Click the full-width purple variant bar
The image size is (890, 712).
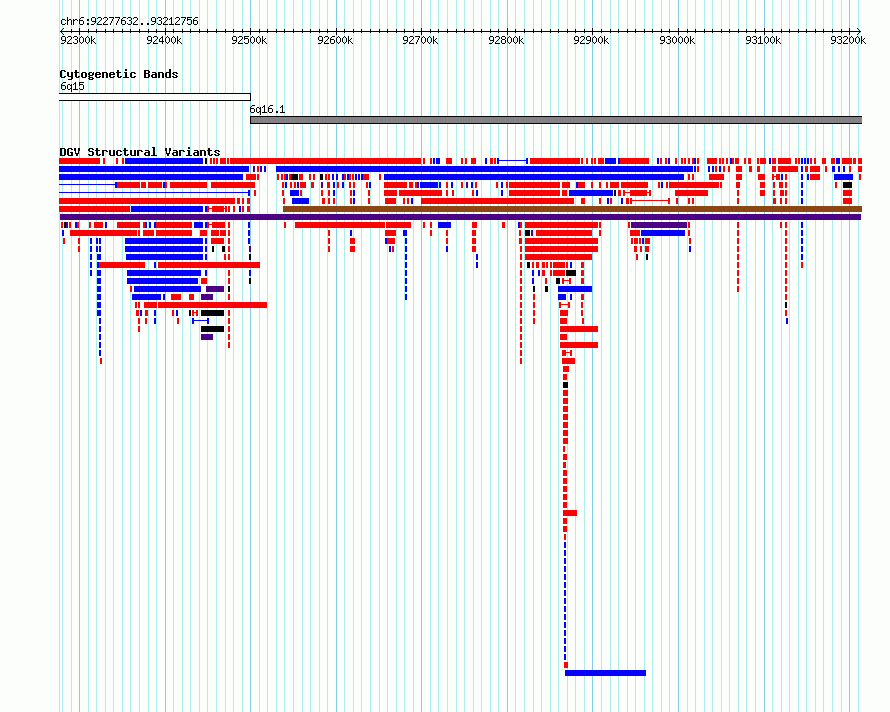pyautogui.click(x=460, y=217)
